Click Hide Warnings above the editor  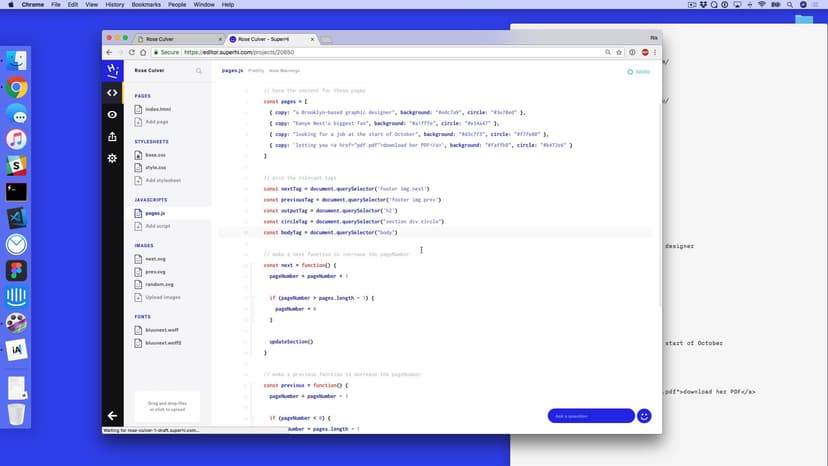tap(285, 71)
